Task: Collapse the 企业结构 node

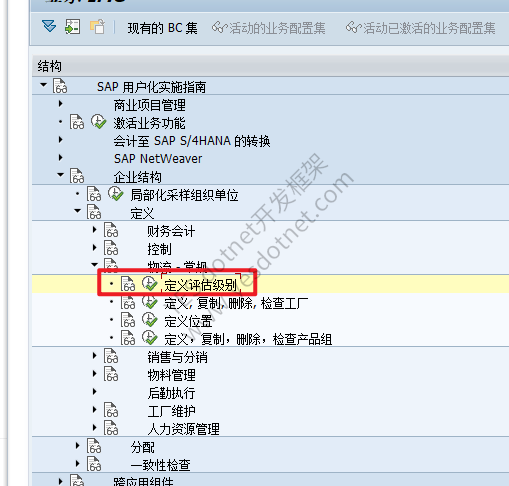Action: (x=60, y=174)
